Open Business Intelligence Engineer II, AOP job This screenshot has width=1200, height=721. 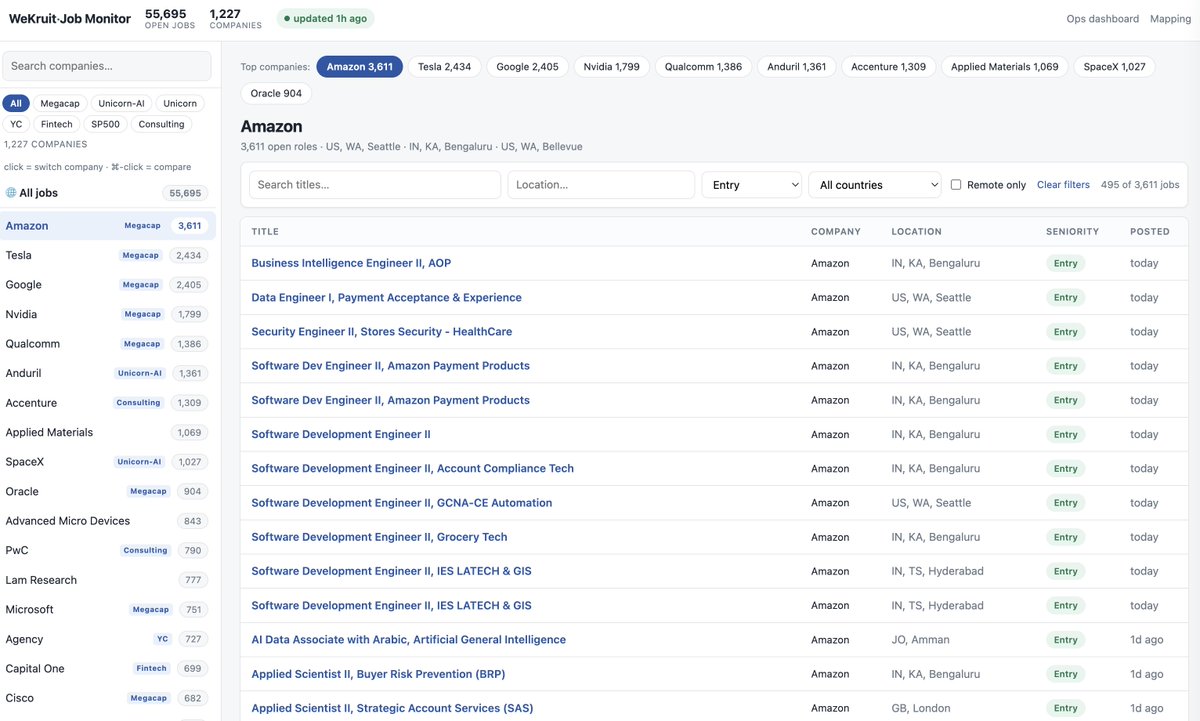(351, 263)
